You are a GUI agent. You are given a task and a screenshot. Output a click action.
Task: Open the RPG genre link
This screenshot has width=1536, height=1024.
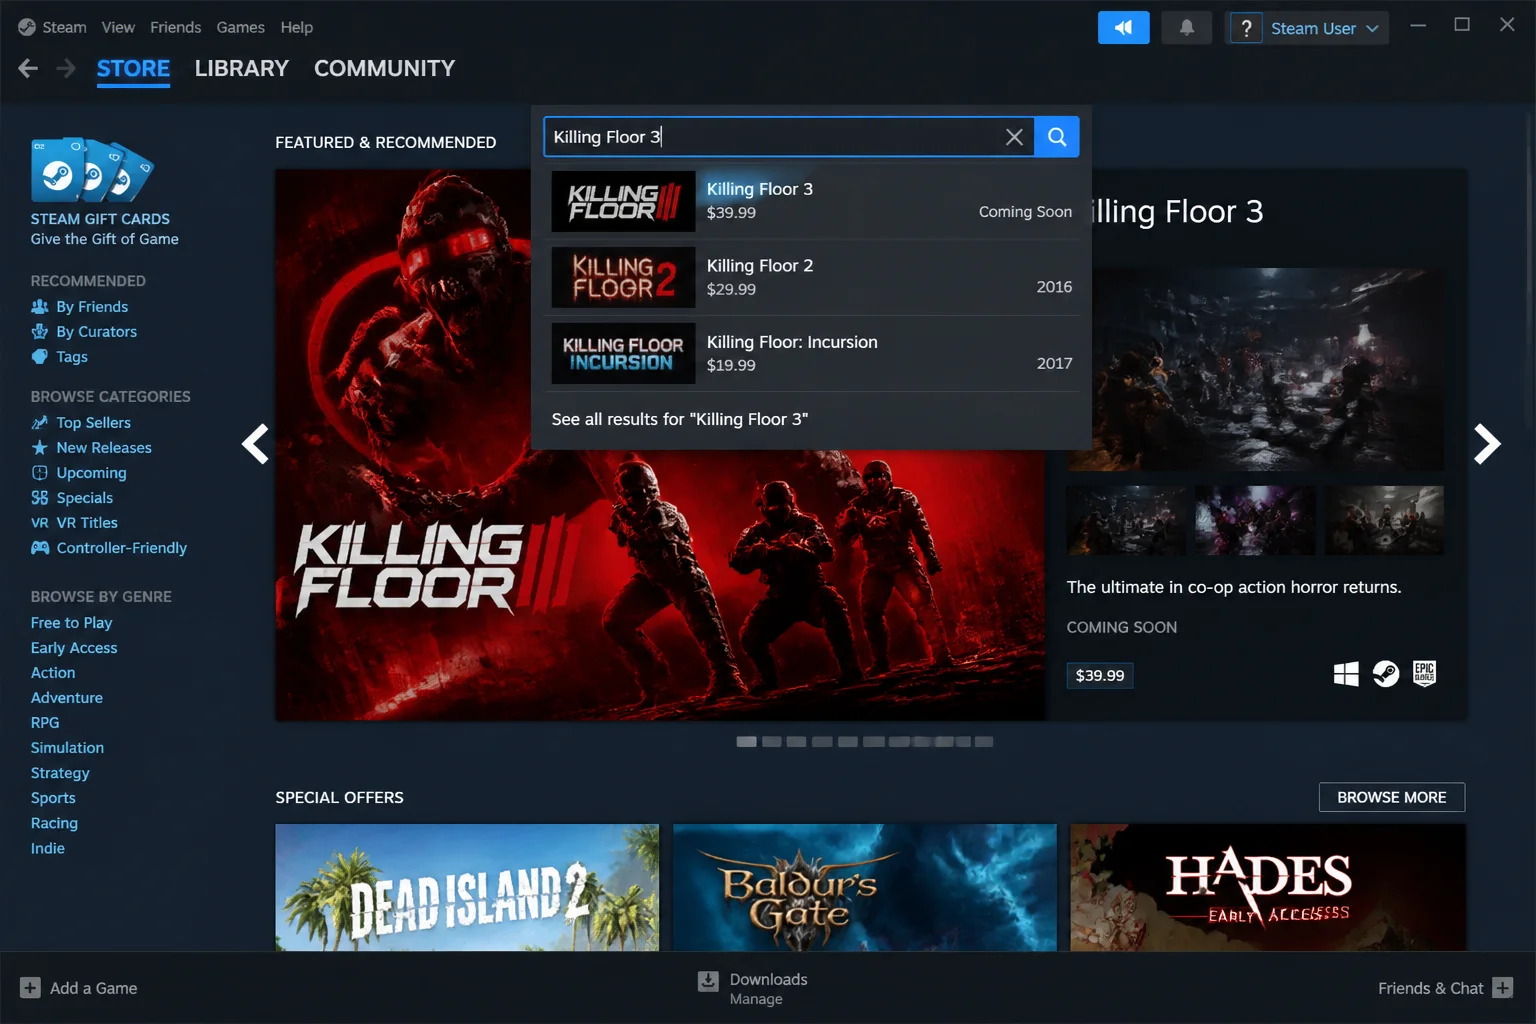click(45, 723)
